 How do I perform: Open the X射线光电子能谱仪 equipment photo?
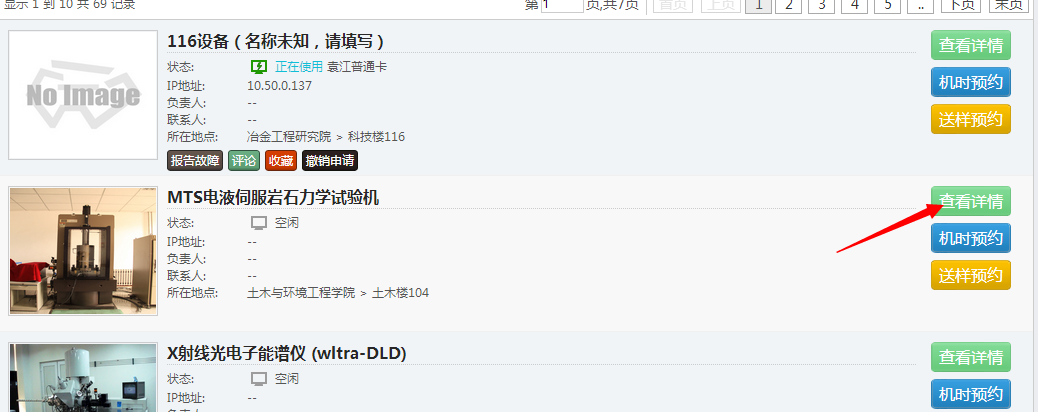pyautogui.click(x=83, y=378)
